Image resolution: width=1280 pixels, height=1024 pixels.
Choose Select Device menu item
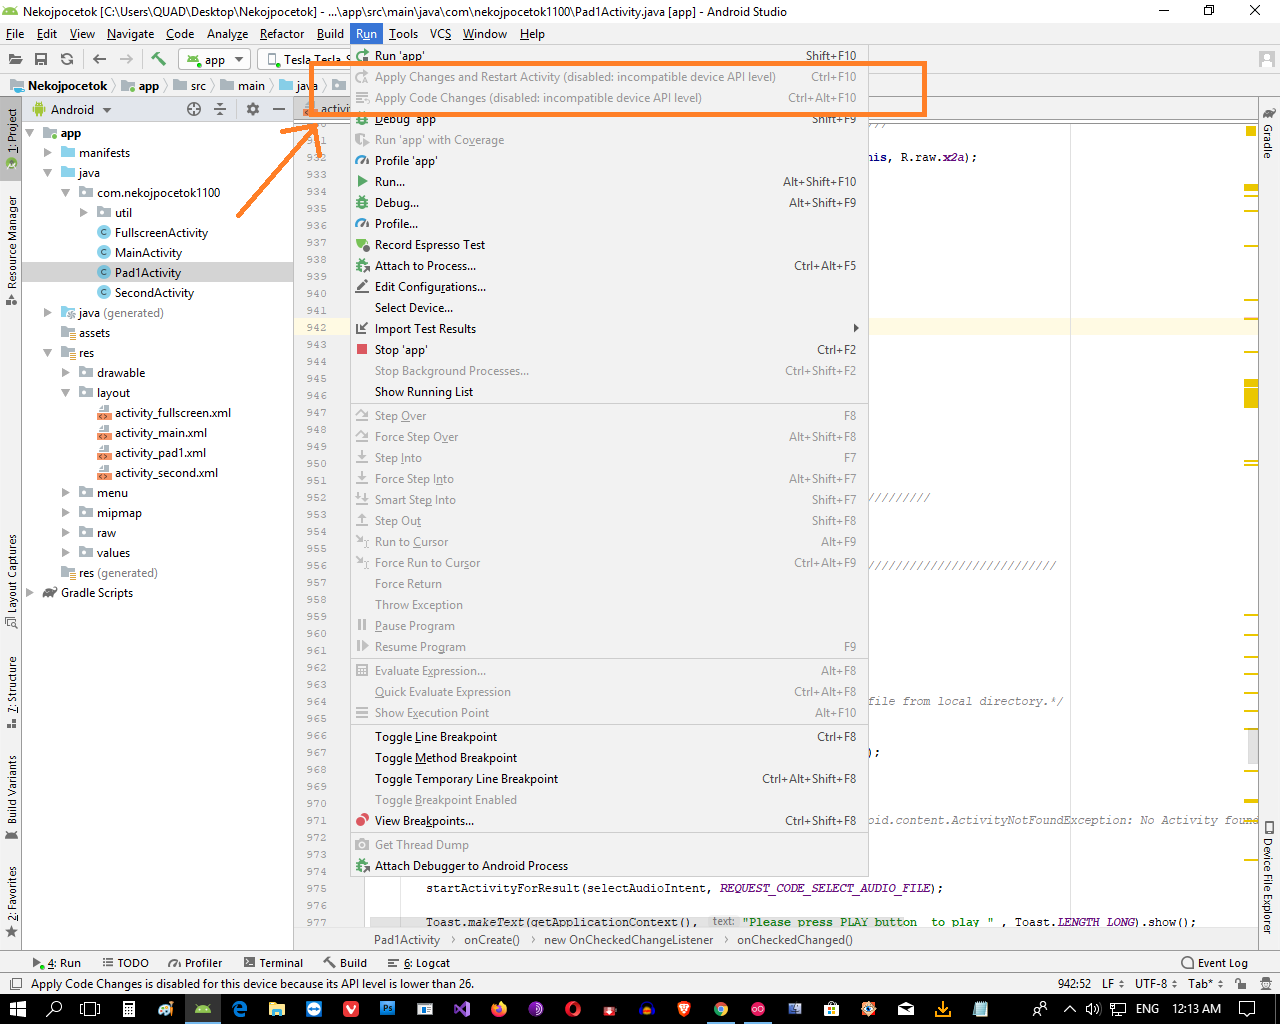[609, 308]
